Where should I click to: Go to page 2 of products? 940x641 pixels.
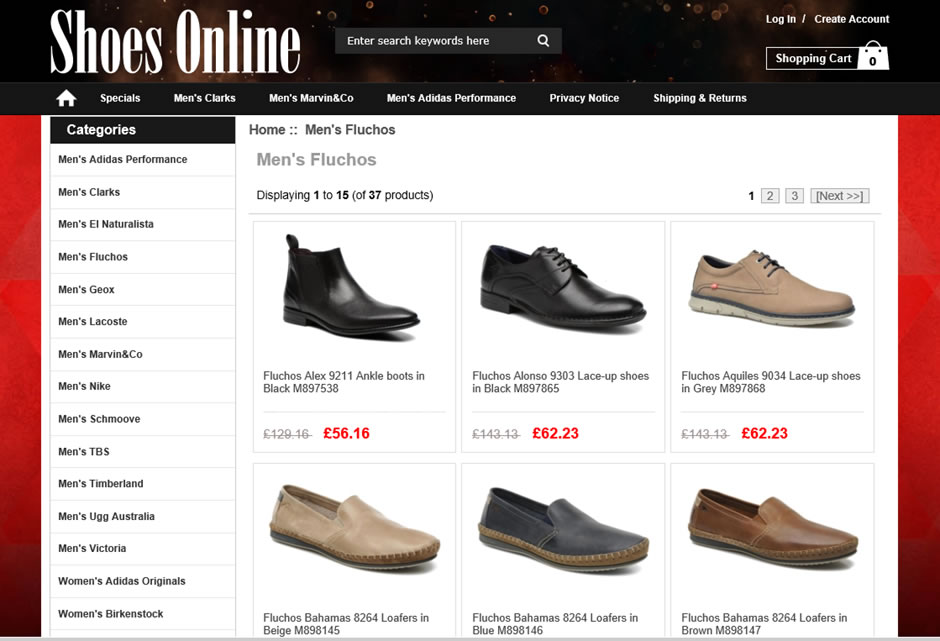770,196
